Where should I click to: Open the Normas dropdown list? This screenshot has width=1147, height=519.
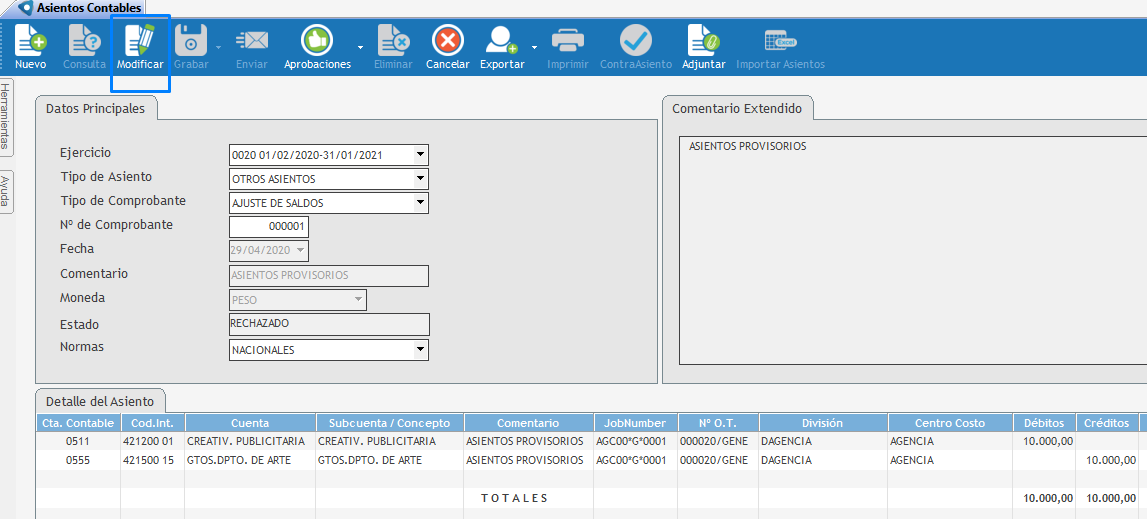tap(421, 350)
